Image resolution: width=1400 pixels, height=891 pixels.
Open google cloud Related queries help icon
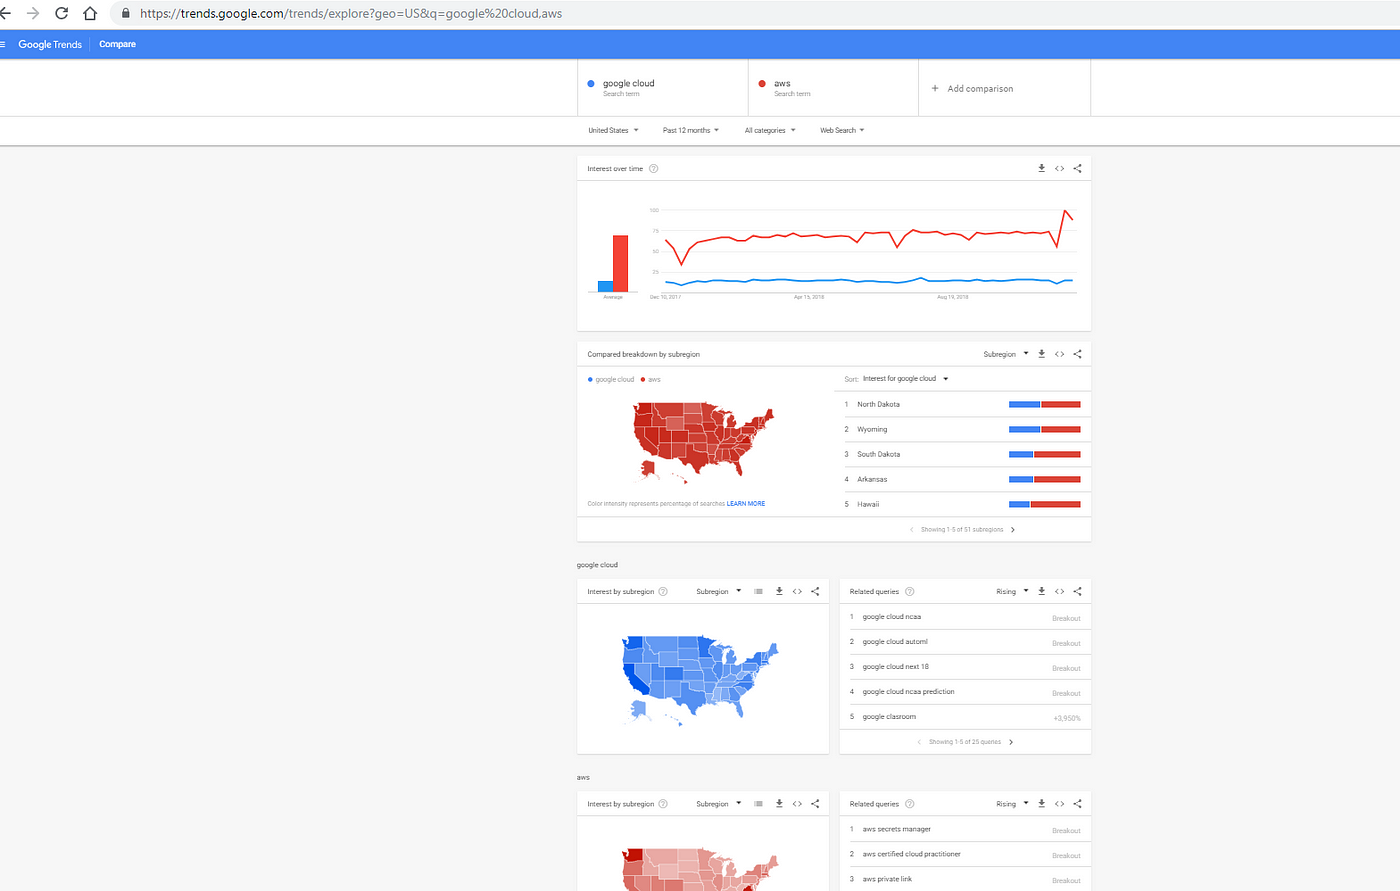[909, 591]
